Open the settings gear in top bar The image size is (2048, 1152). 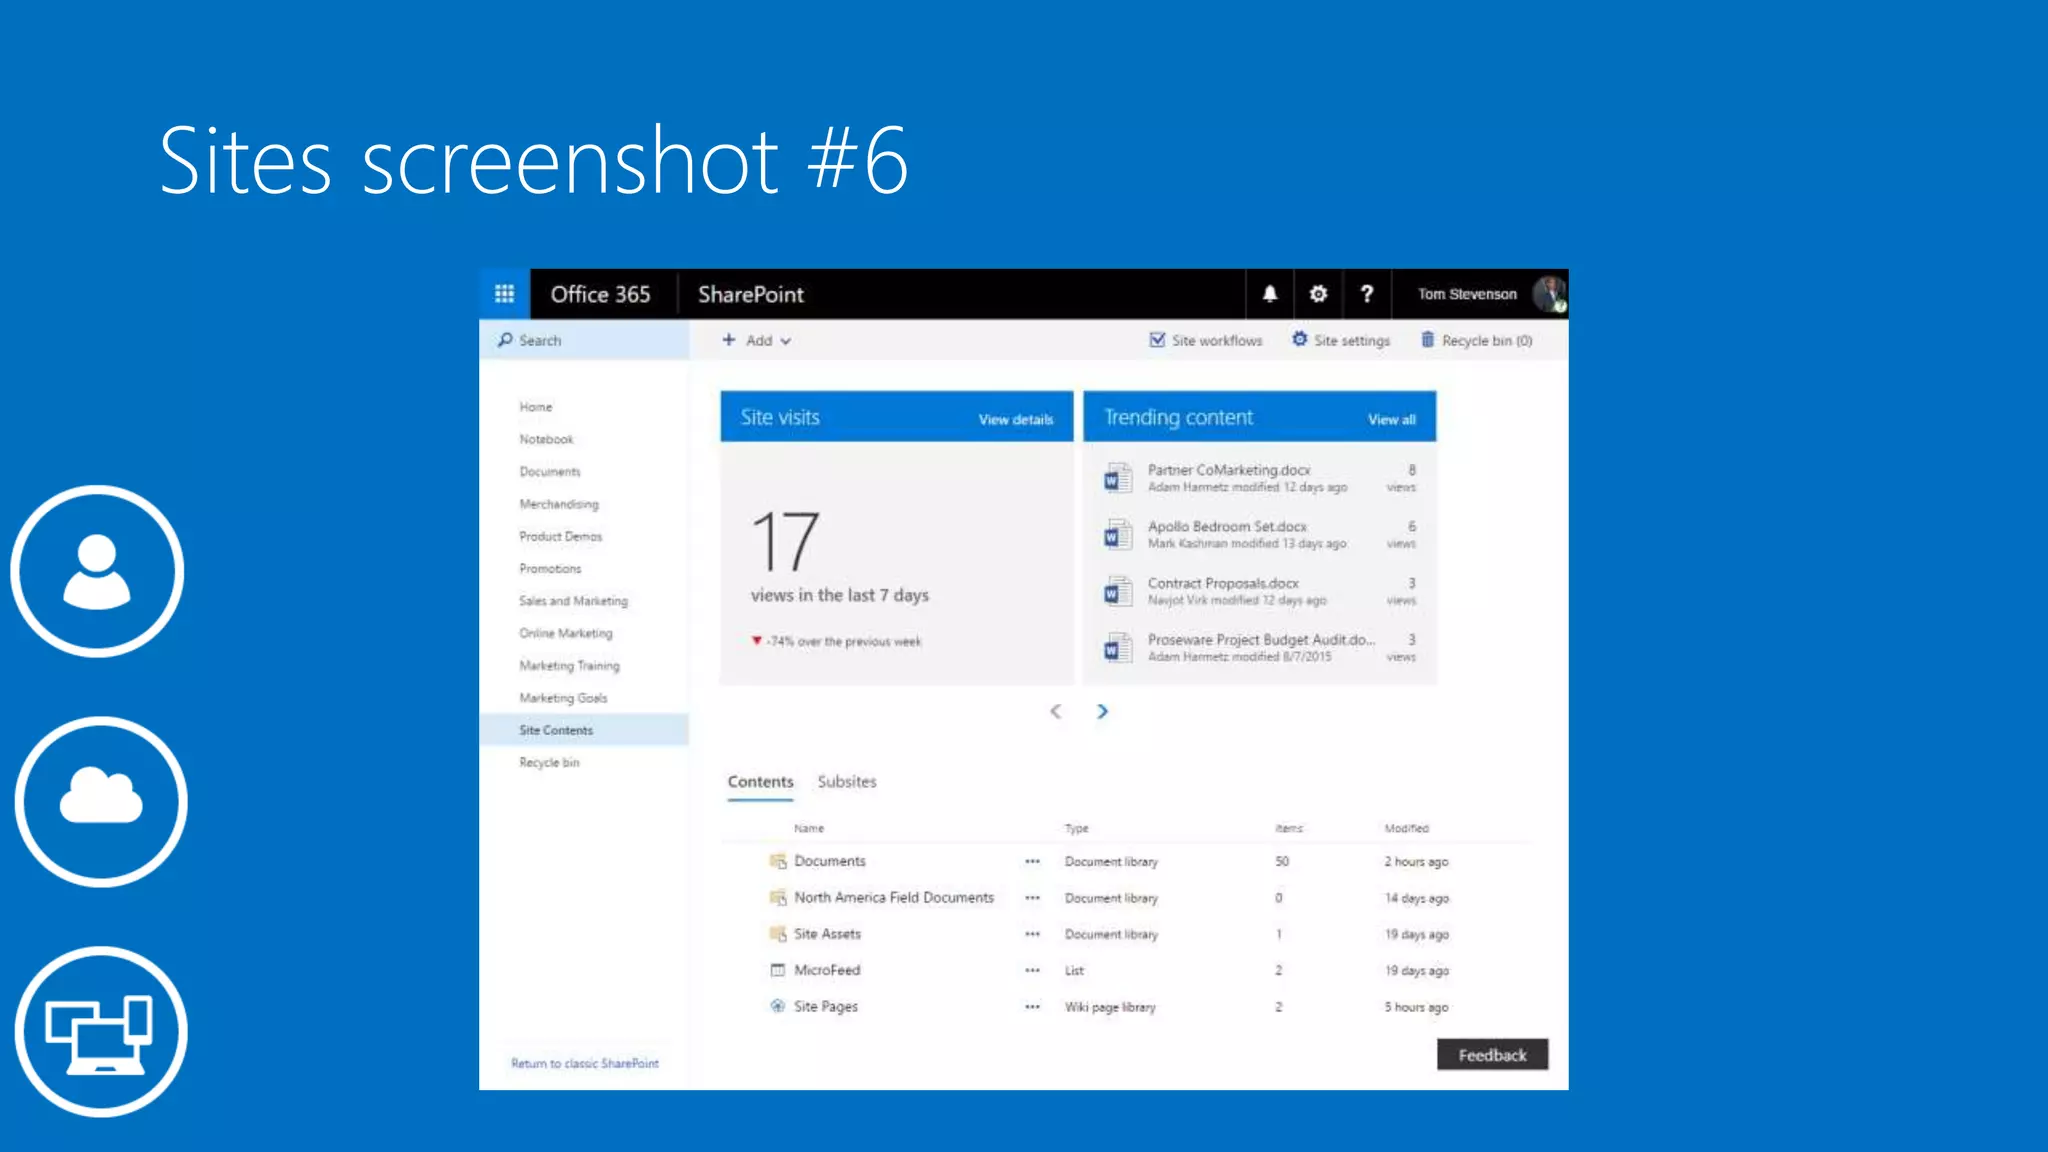tap(1318, 294)
